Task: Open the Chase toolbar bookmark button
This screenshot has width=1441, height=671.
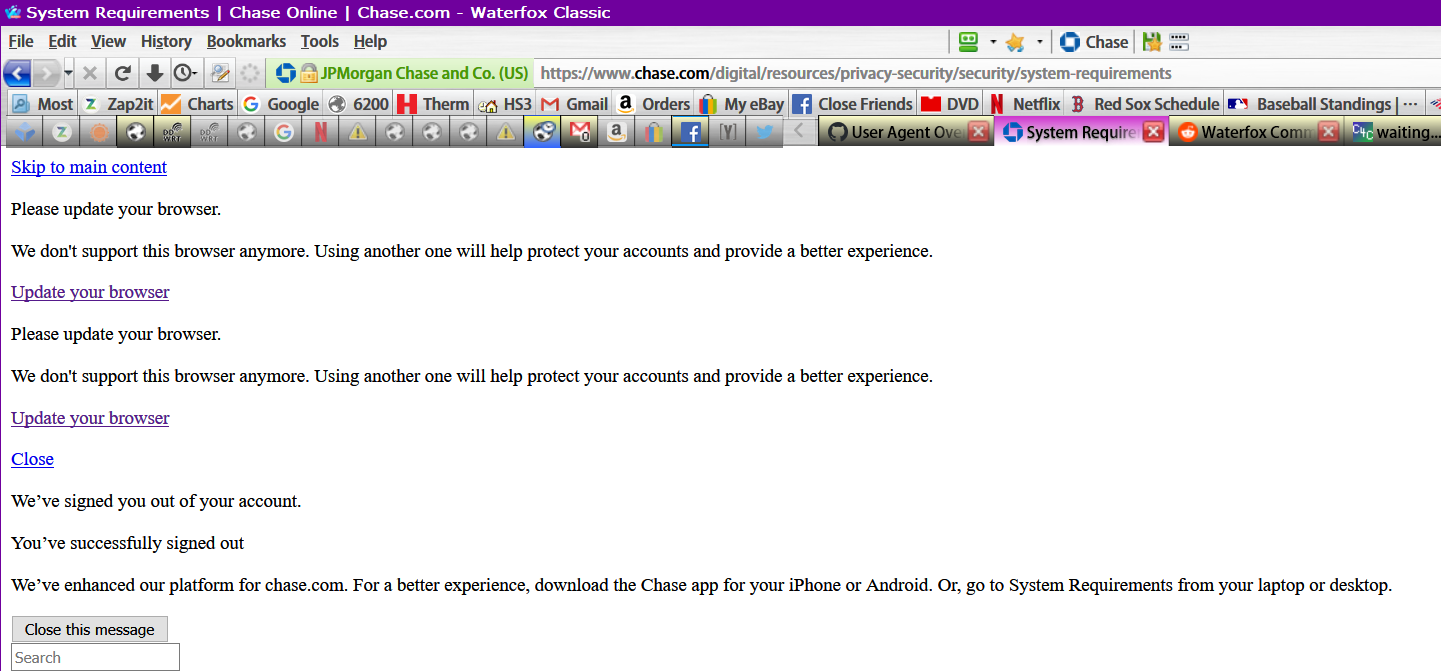Action: (x=1093, y=42)
